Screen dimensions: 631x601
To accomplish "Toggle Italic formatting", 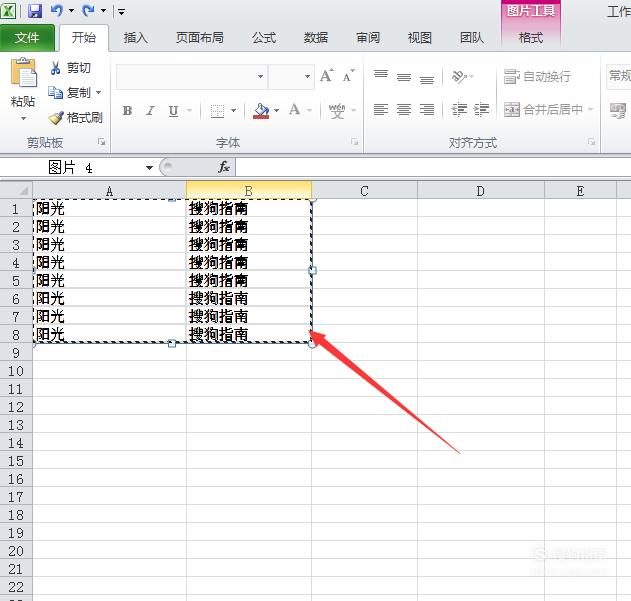I will tap(151, 110).
